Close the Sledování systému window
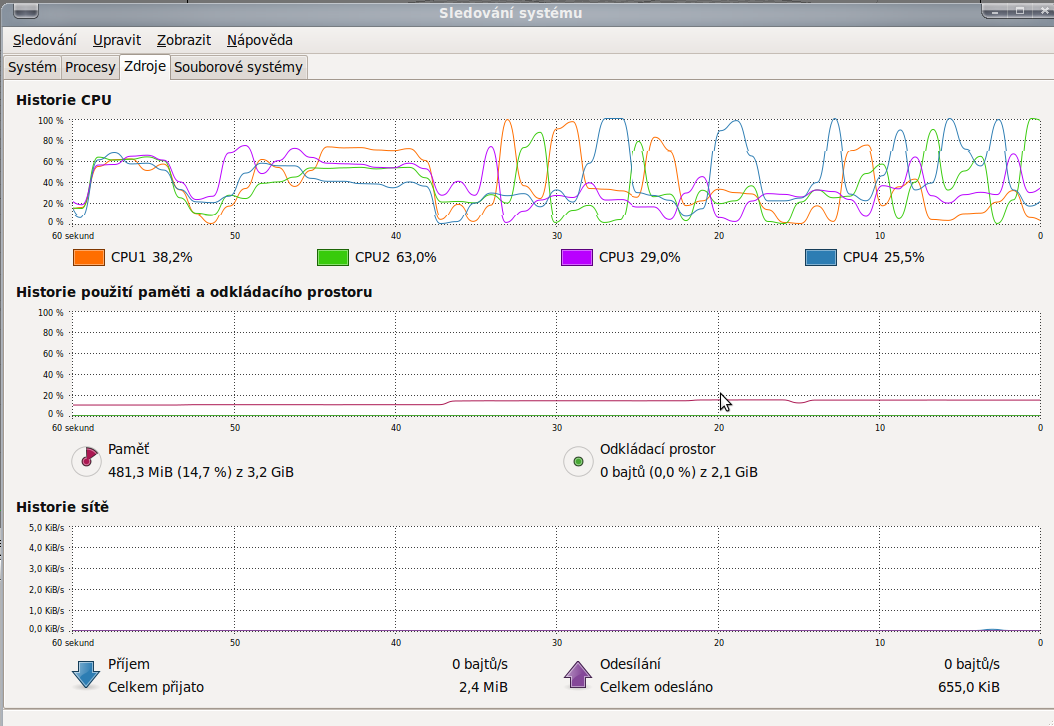This screenshot has height=726, width=1054. (x=1042, y=11)
